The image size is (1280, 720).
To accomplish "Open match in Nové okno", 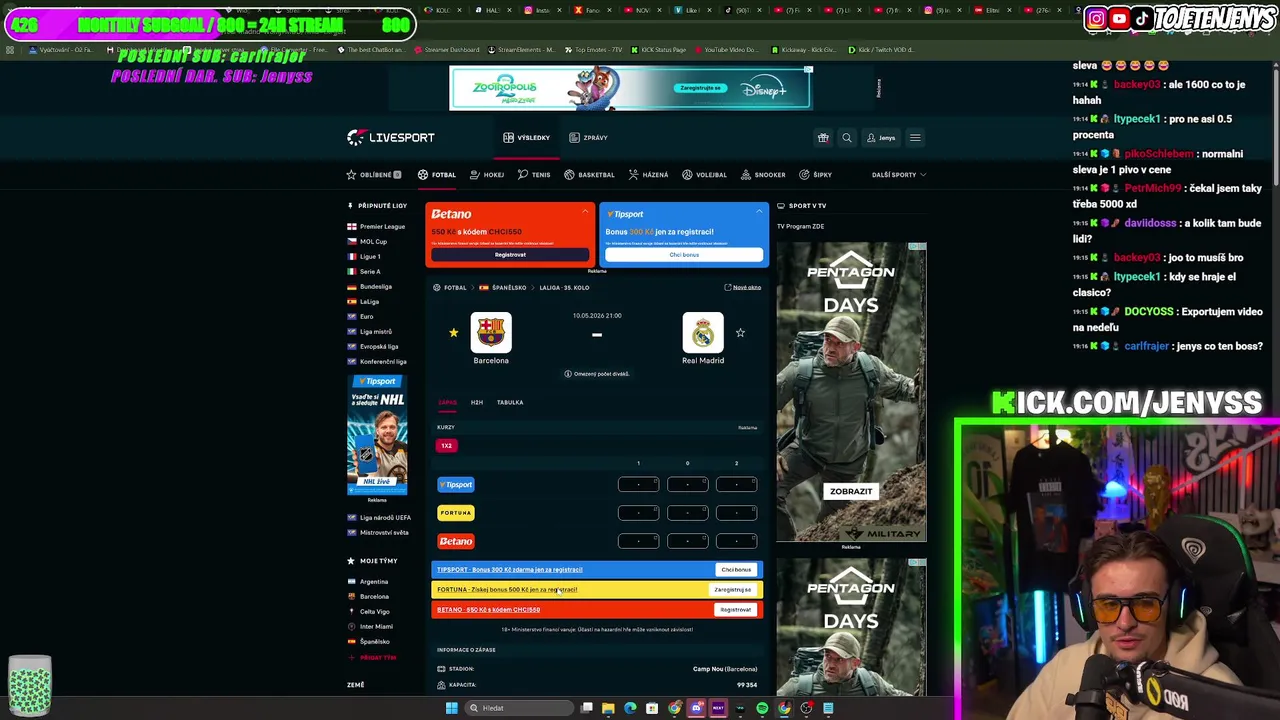I will coord(742,288).
